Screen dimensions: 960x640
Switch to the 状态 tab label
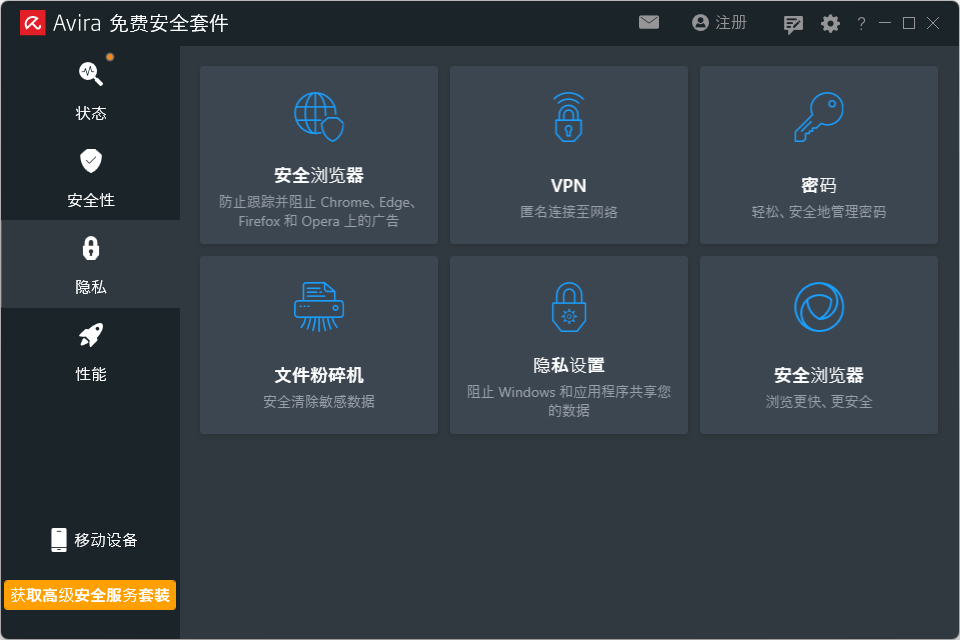[x=91, y=113]
